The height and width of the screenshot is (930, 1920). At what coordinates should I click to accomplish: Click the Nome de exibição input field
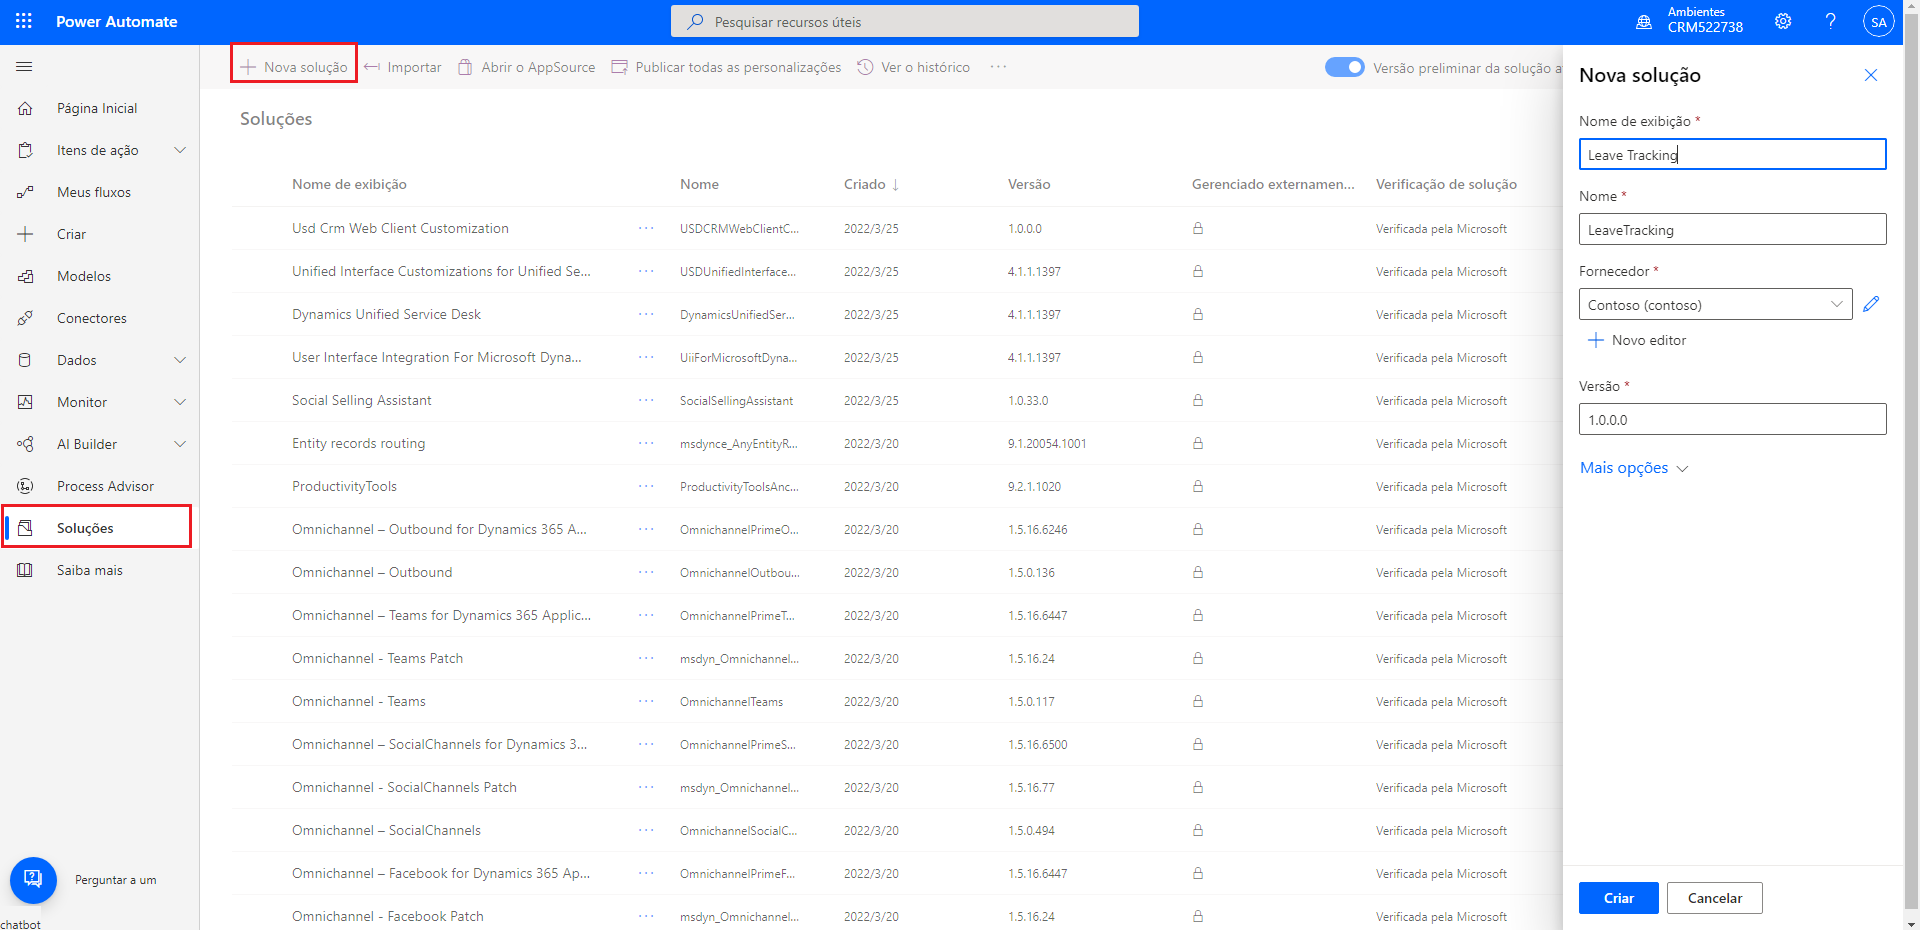click(x=1733, y=154)
